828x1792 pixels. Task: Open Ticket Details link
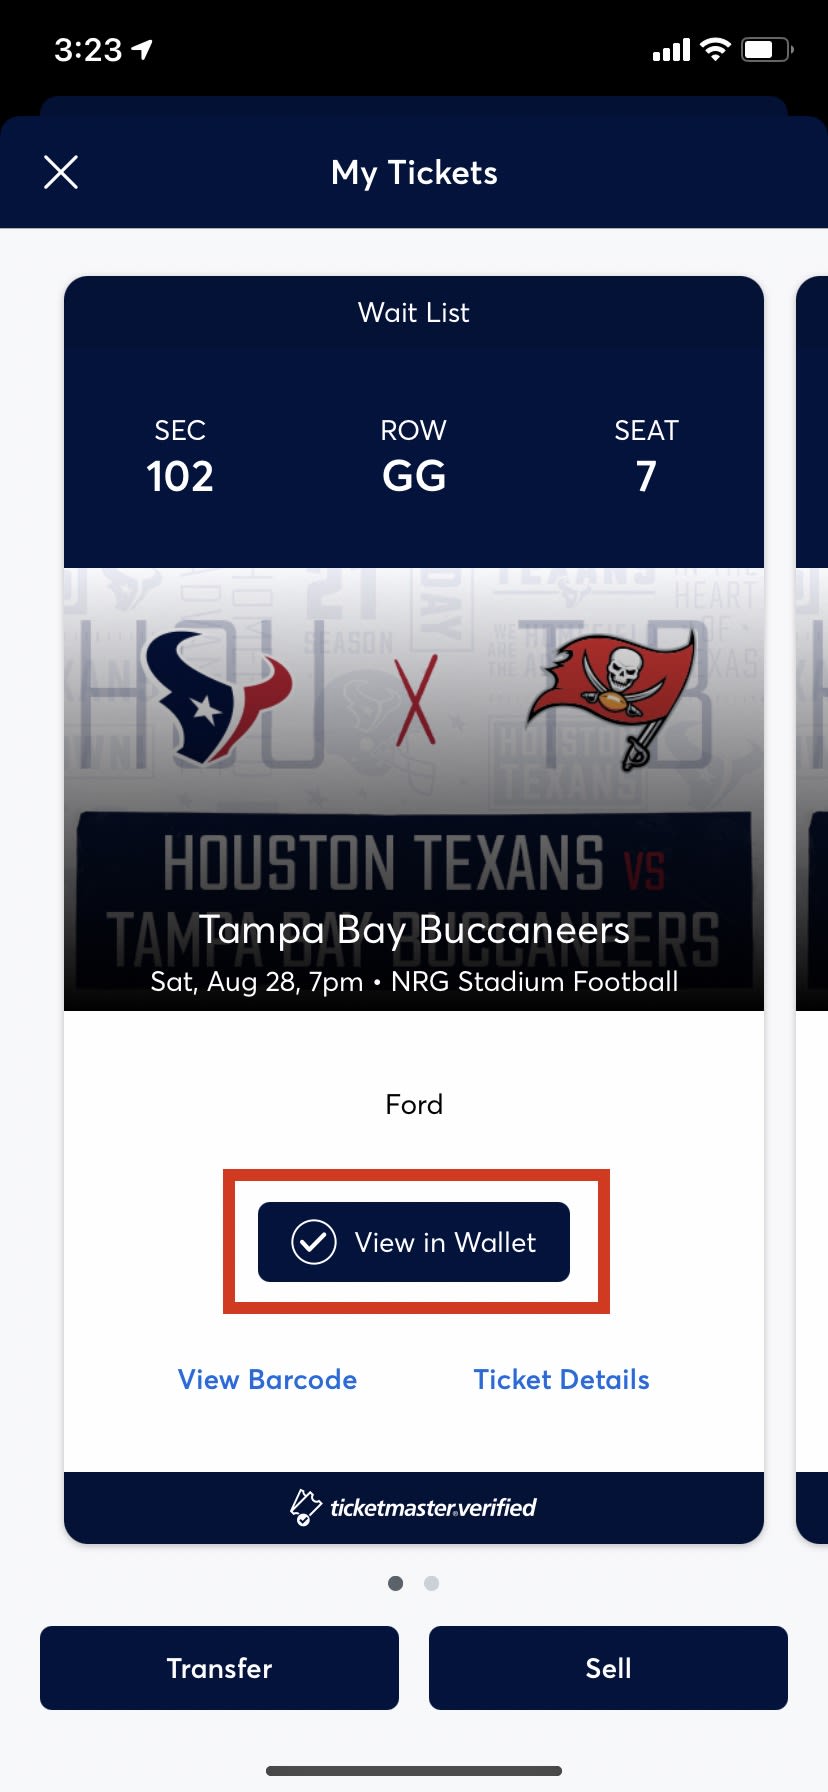click(561, 1380)
